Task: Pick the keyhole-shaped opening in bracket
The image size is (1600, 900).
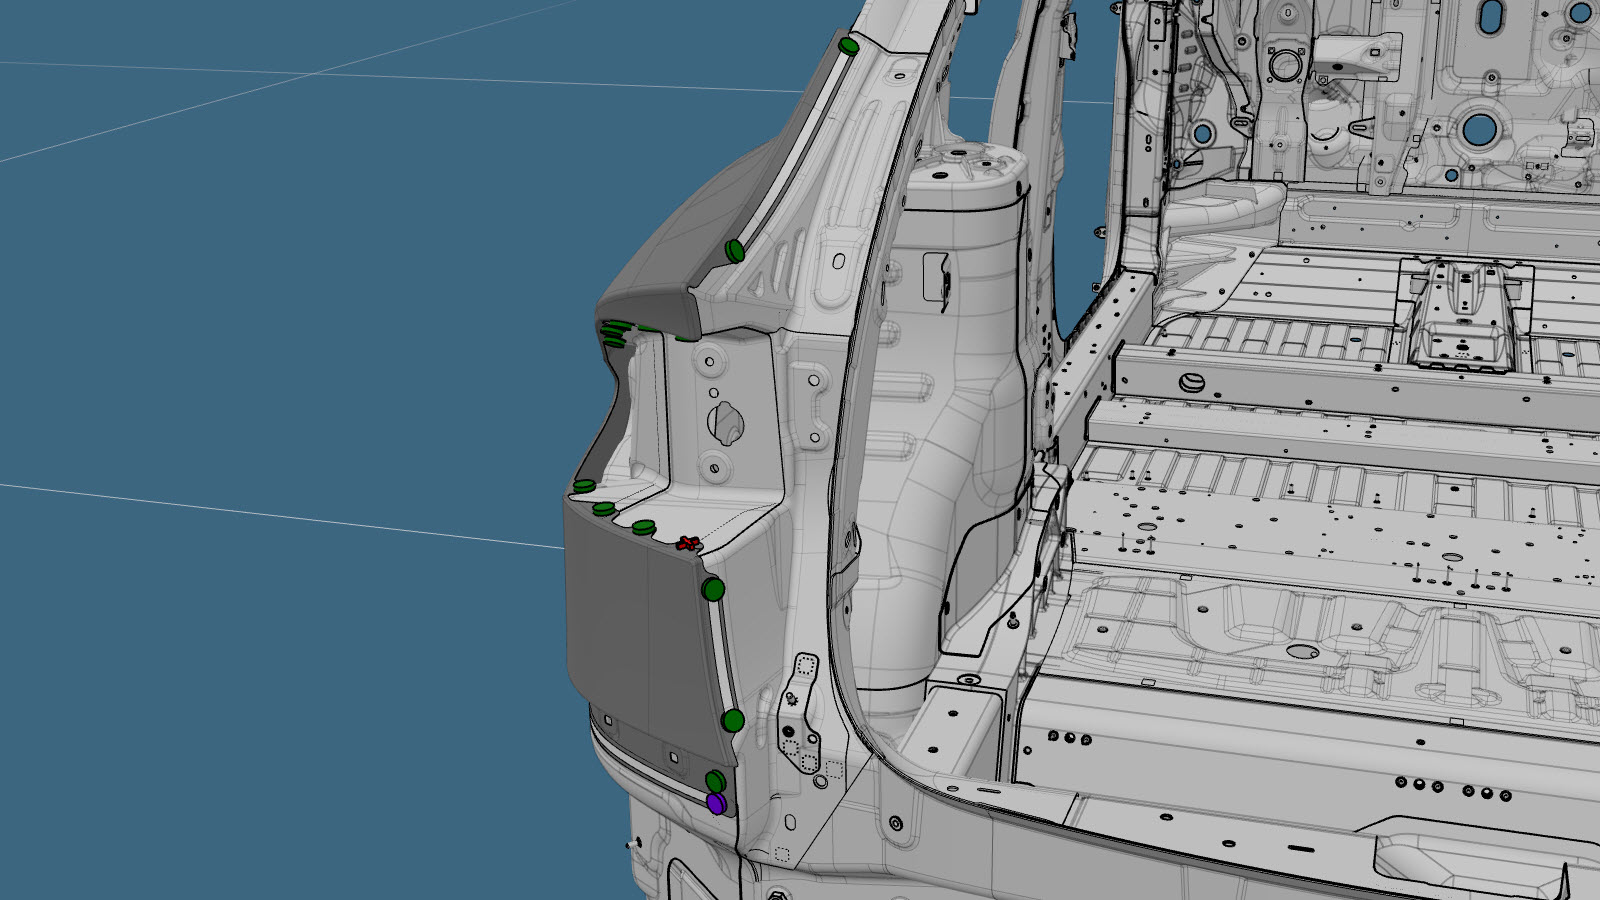Action: click(727, 421)
